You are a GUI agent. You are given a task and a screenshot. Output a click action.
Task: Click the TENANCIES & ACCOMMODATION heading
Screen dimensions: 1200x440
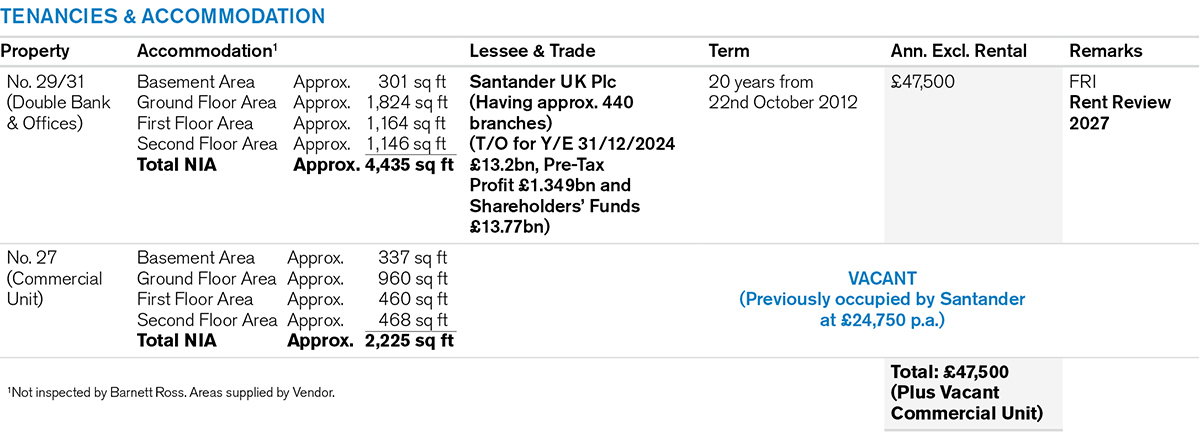pyautogui.click(x=163, y=16)
